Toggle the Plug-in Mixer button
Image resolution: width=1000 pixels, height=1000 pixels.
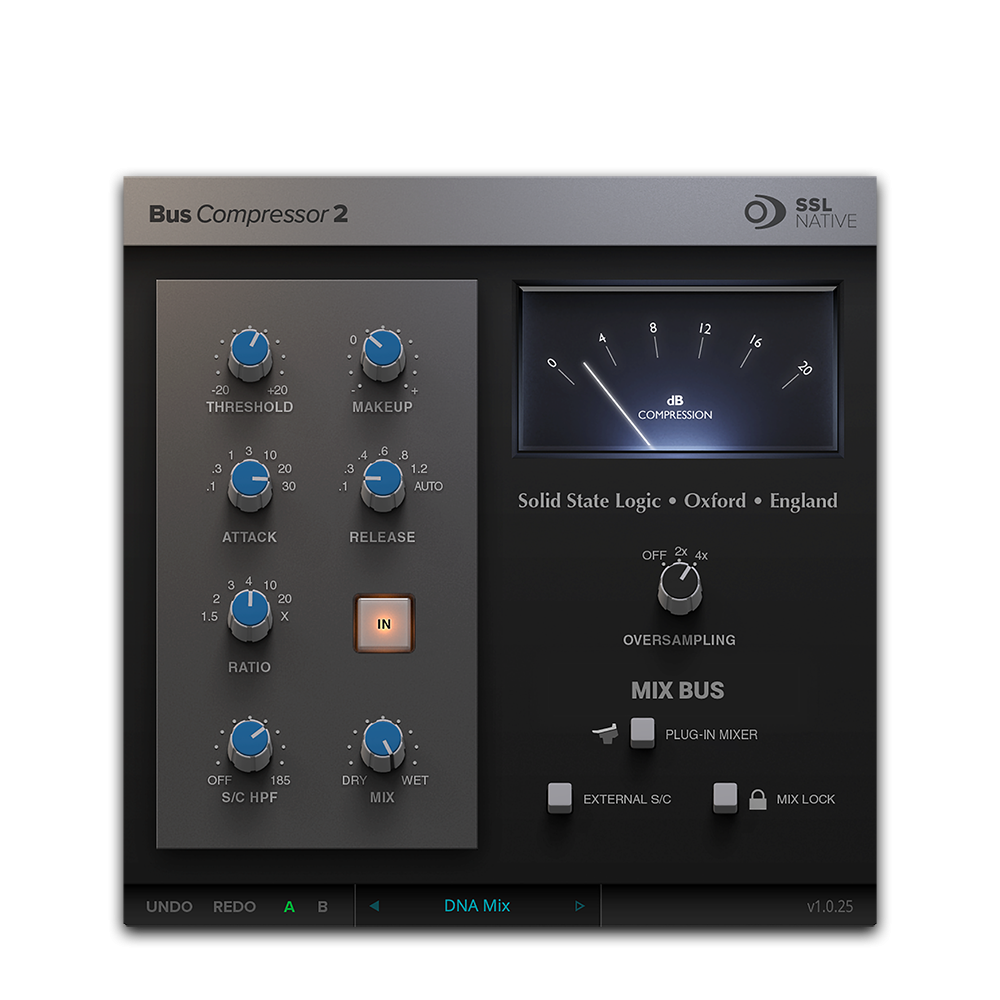coord(642,732)
